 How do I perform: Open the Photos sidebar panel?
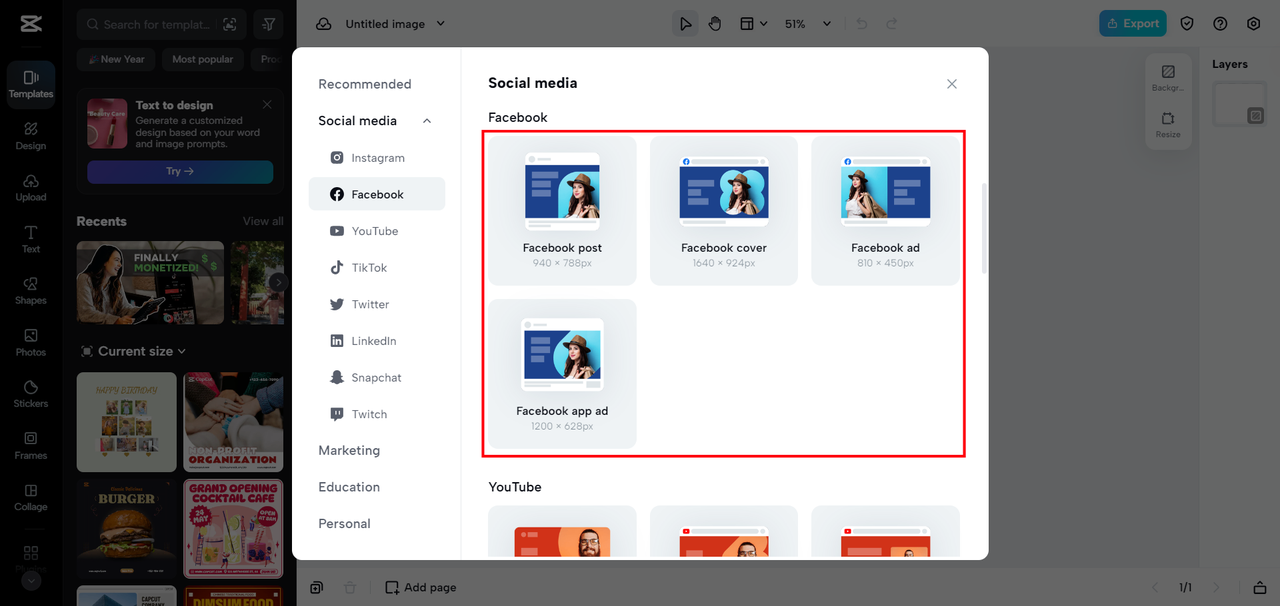[31, 343]
